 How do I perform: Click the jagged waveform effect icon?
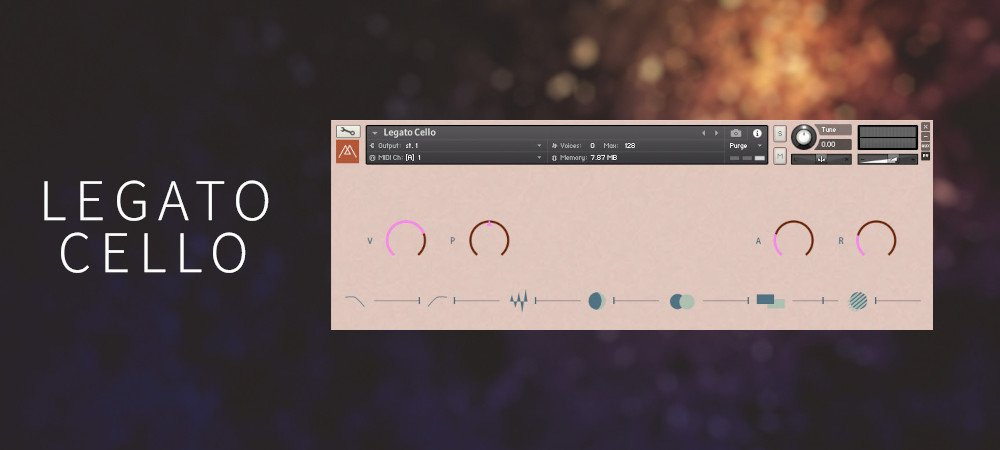[519, 300]
